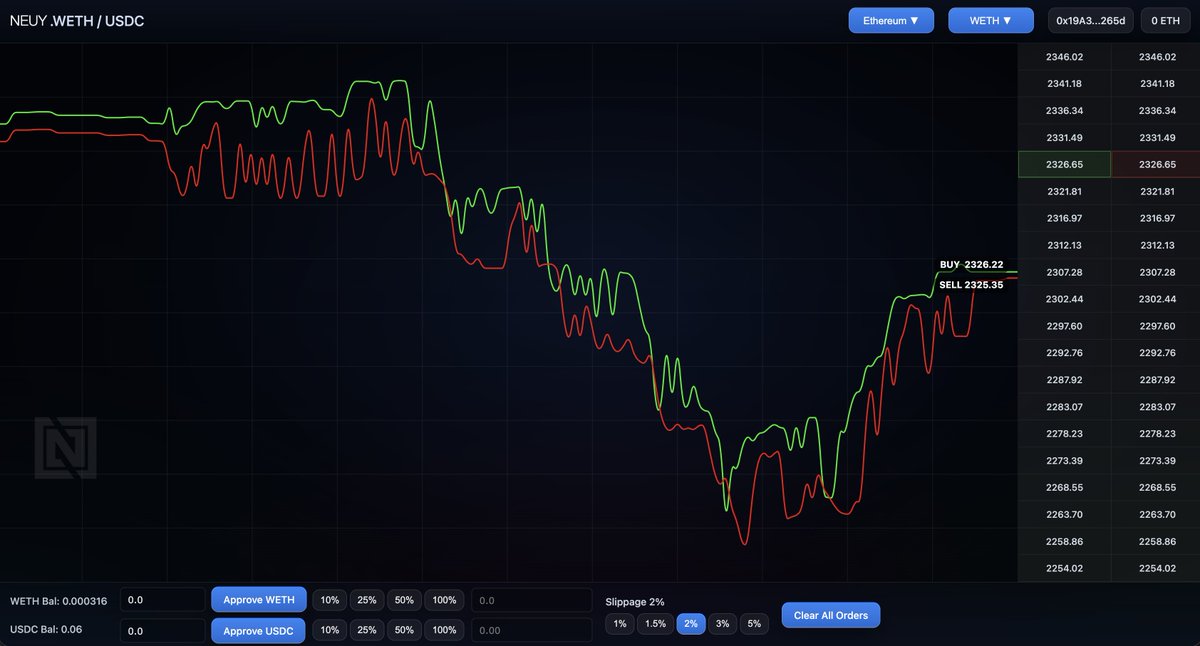Click the BUY 2326.22 price label
Screen dimensions: 1200x646
971,265
